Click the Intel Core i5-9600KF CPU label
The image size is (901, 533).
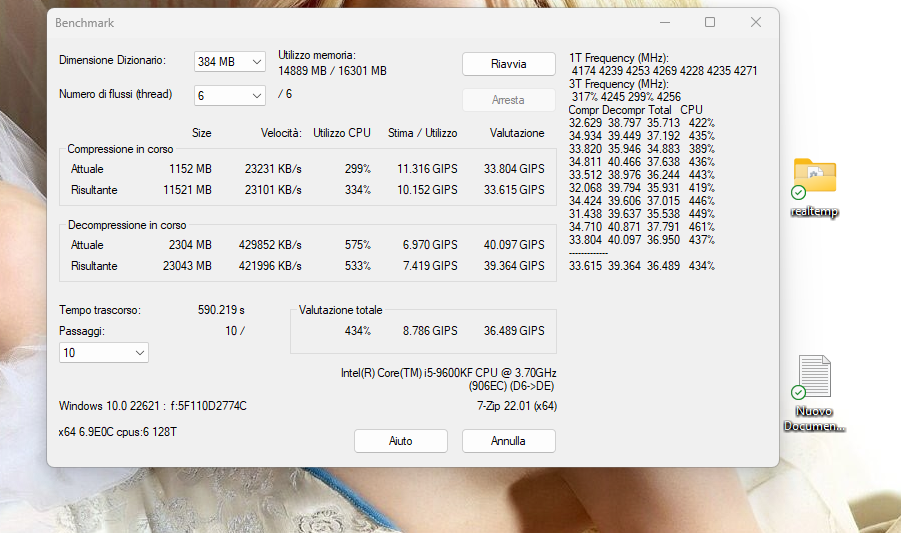pos(448,373)
